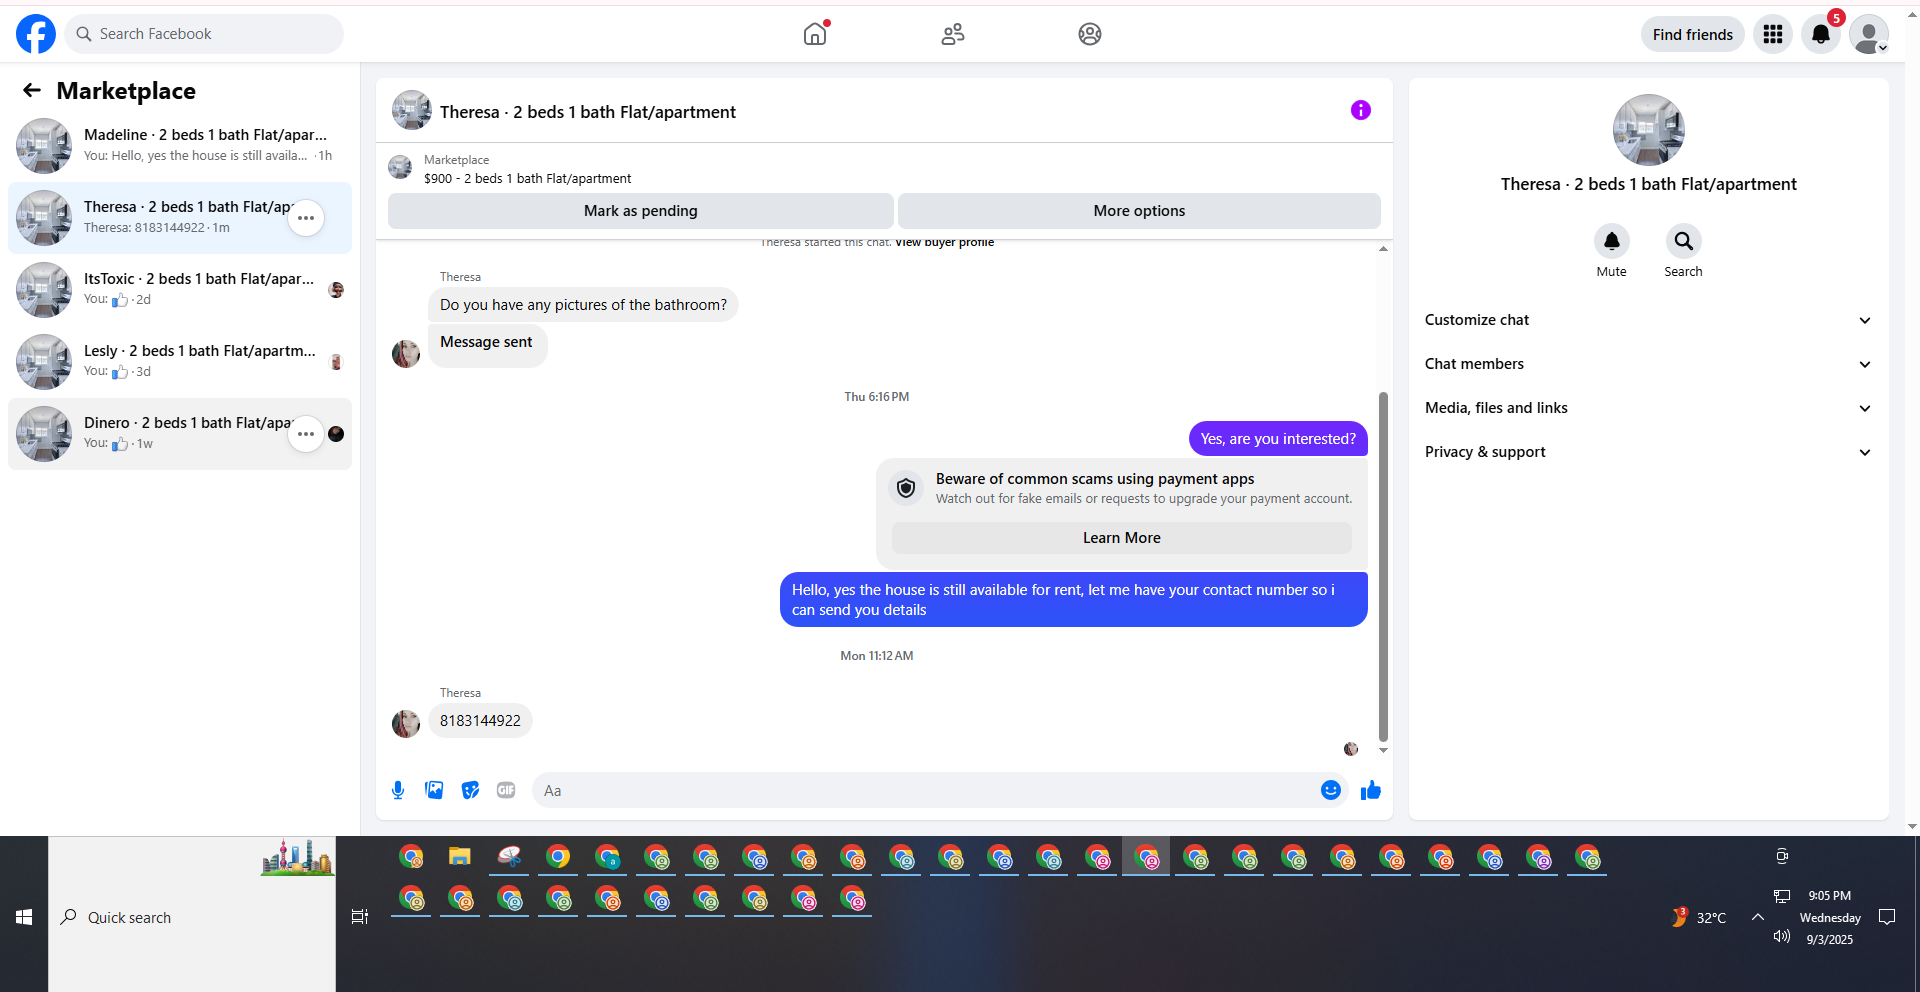
Task: Click the 'Yes, are you interested?' message
Action: pos(1278,439)
